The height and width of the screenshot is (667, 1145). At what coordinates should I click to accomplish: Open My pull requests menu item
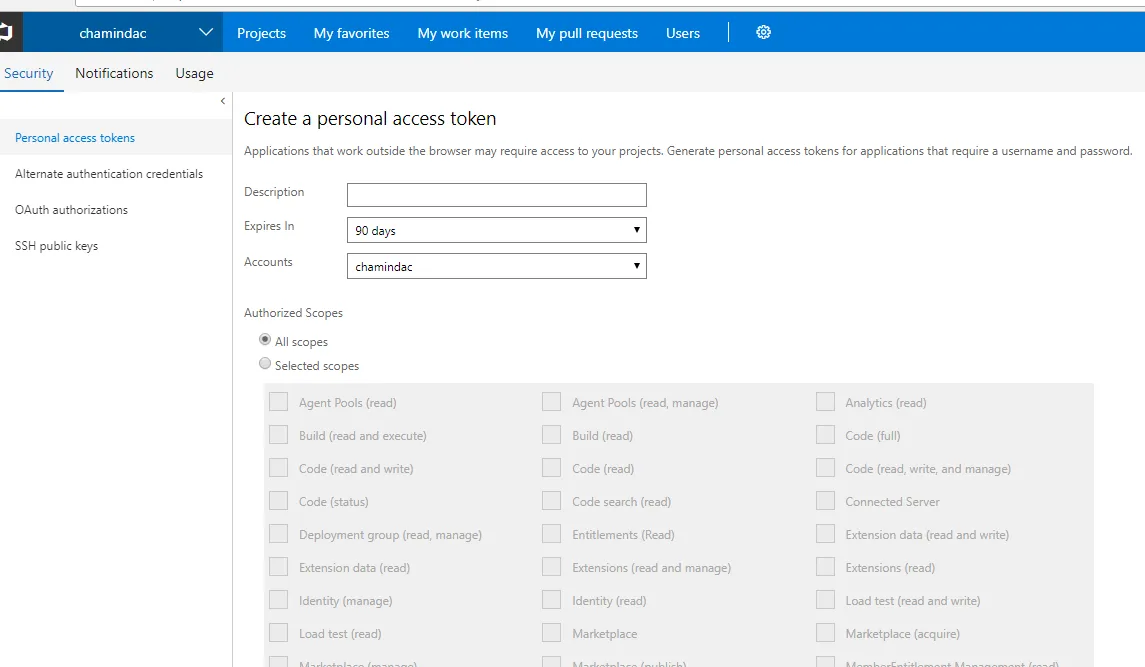586,33
